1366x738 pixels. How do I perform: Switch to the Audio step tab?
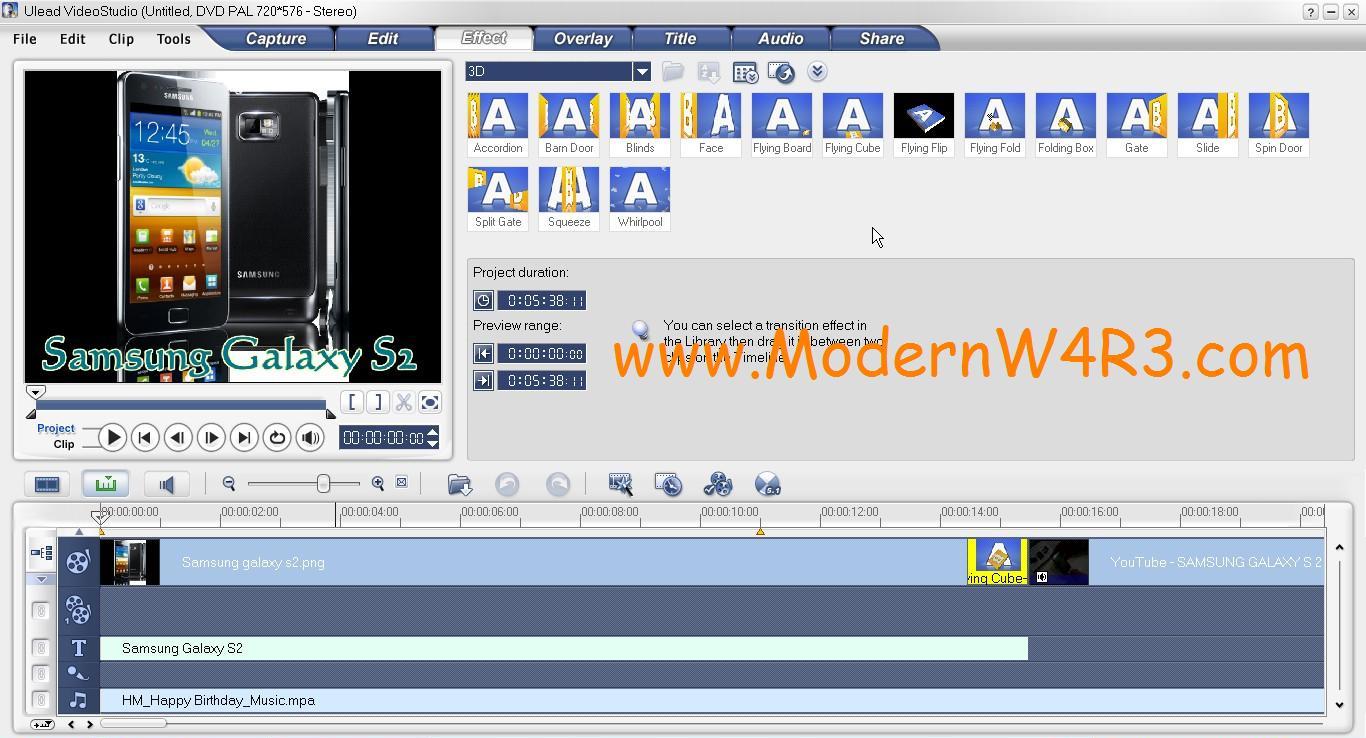pyautogui.click(x=781, y=39)
